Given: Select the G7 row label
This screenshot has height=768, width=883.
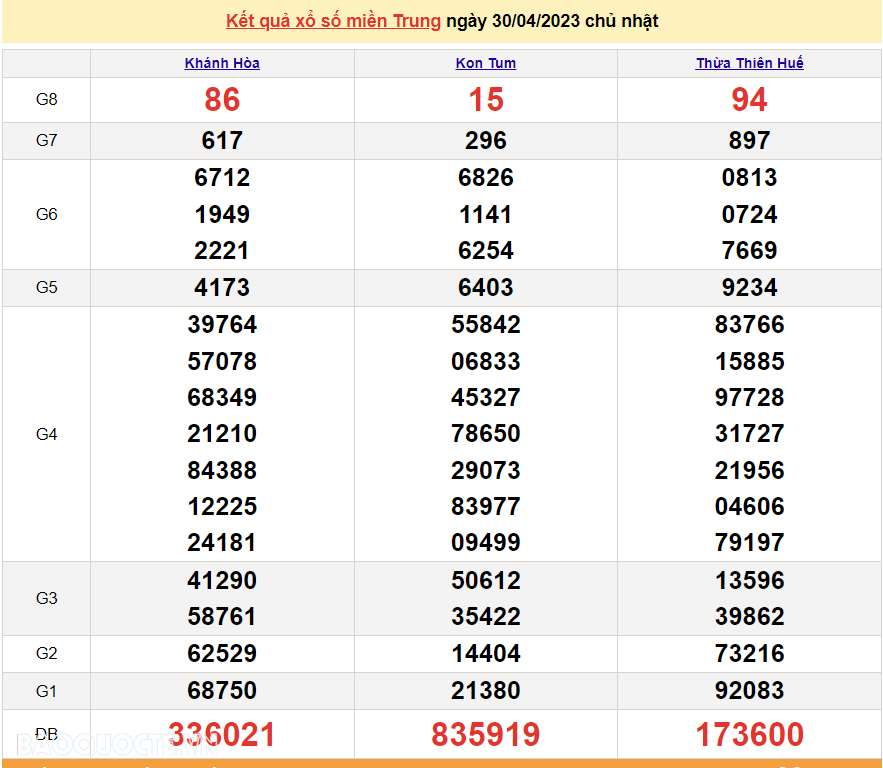Looking at the screenshot, I should coord(46,140).
